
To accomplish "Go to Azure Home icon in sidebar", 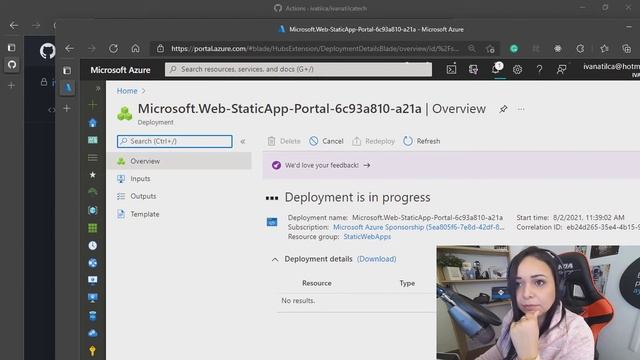I will point(93,122).
